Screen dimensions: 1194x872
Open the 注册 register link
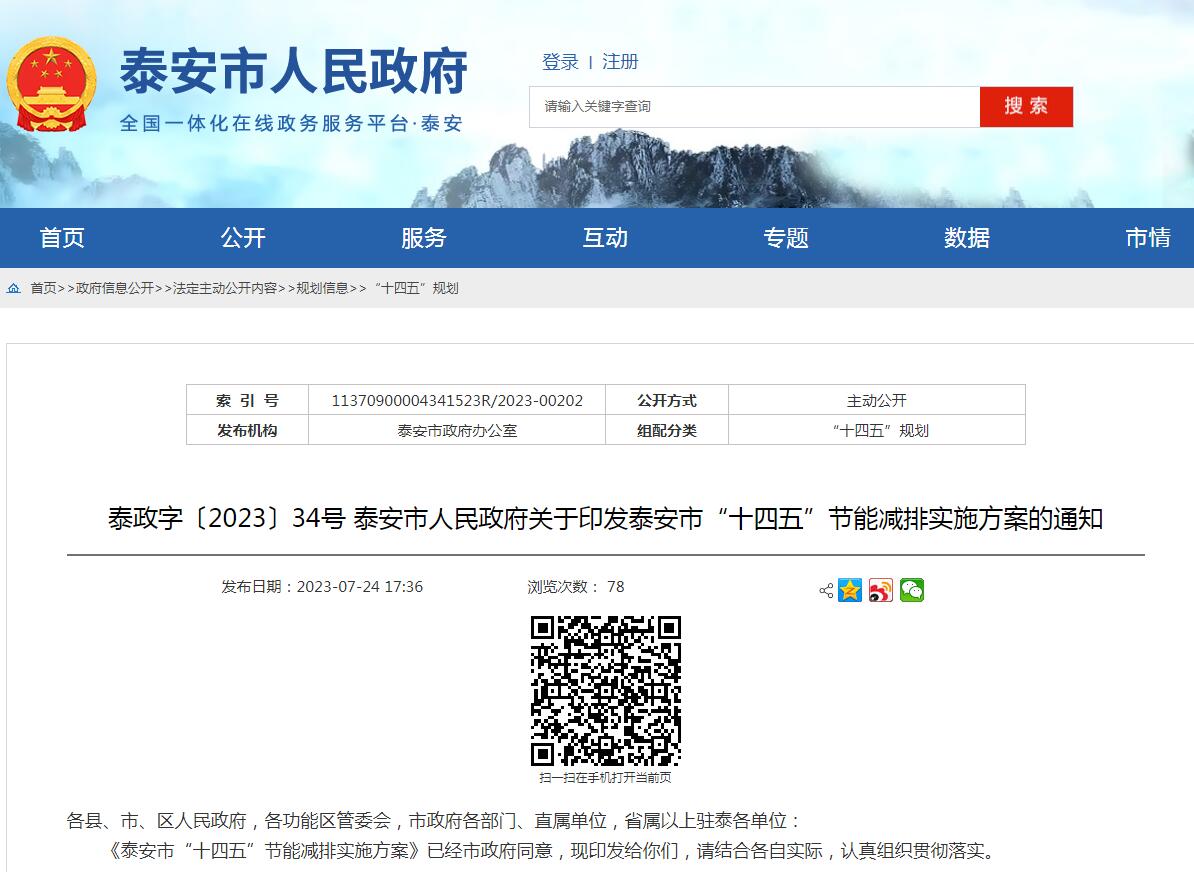[620, 62]
